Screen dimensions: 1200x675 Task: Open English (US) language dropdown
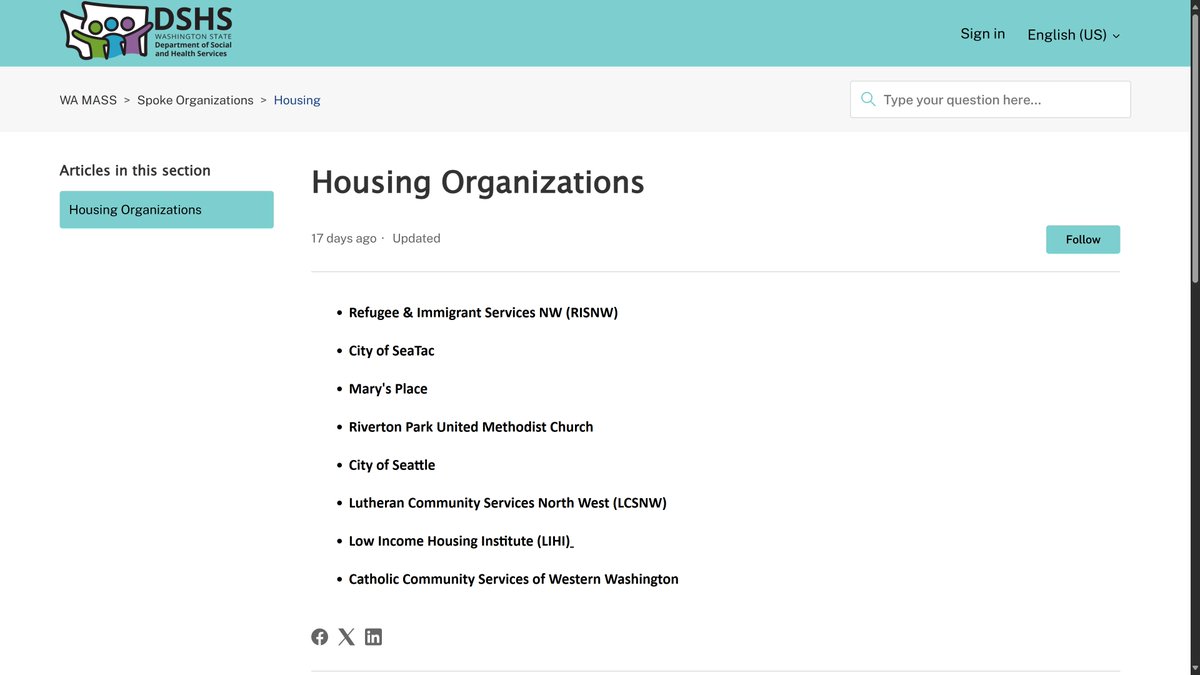pos(1073,34)
